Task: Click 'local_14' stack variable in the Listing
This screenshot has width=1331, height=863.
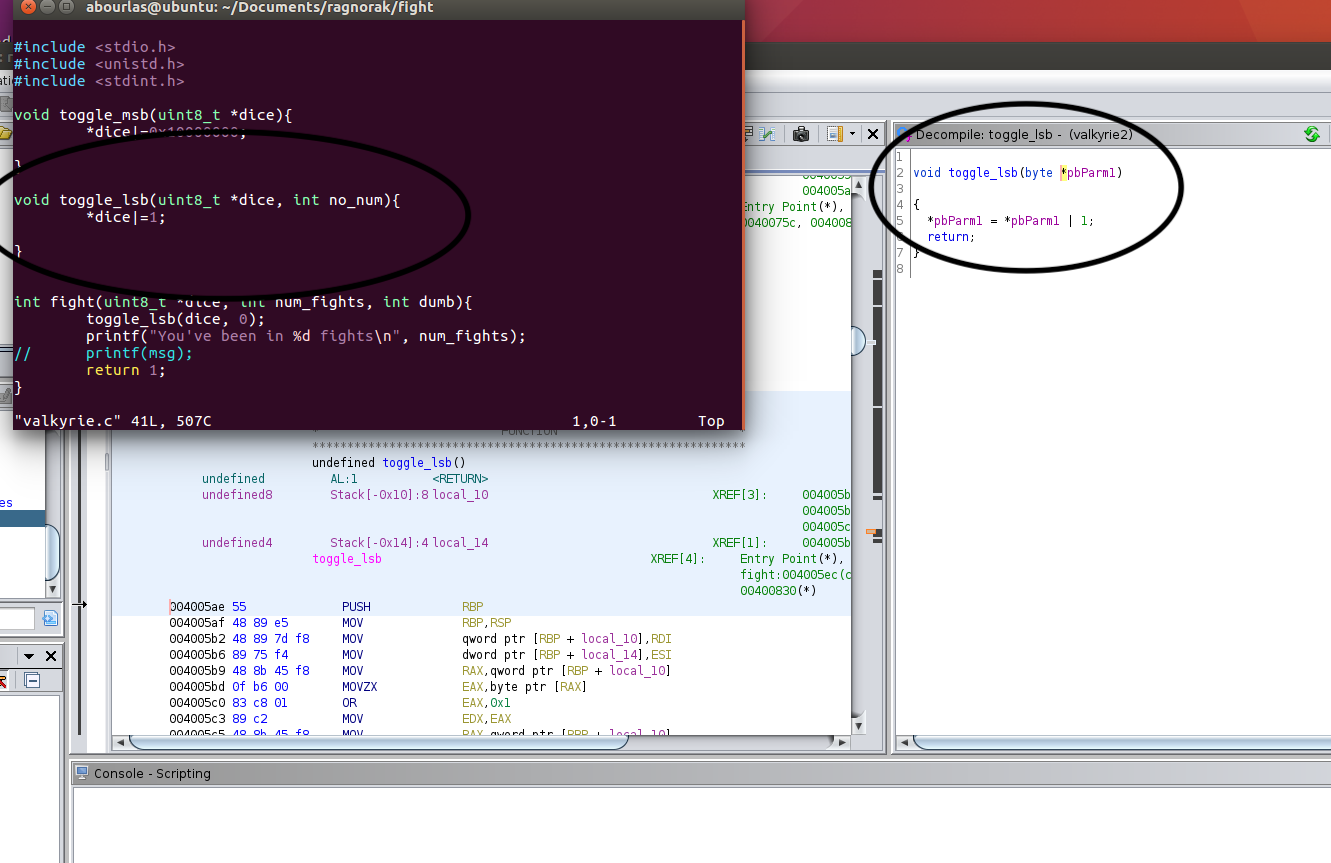Action: click(x=461, y=543)
